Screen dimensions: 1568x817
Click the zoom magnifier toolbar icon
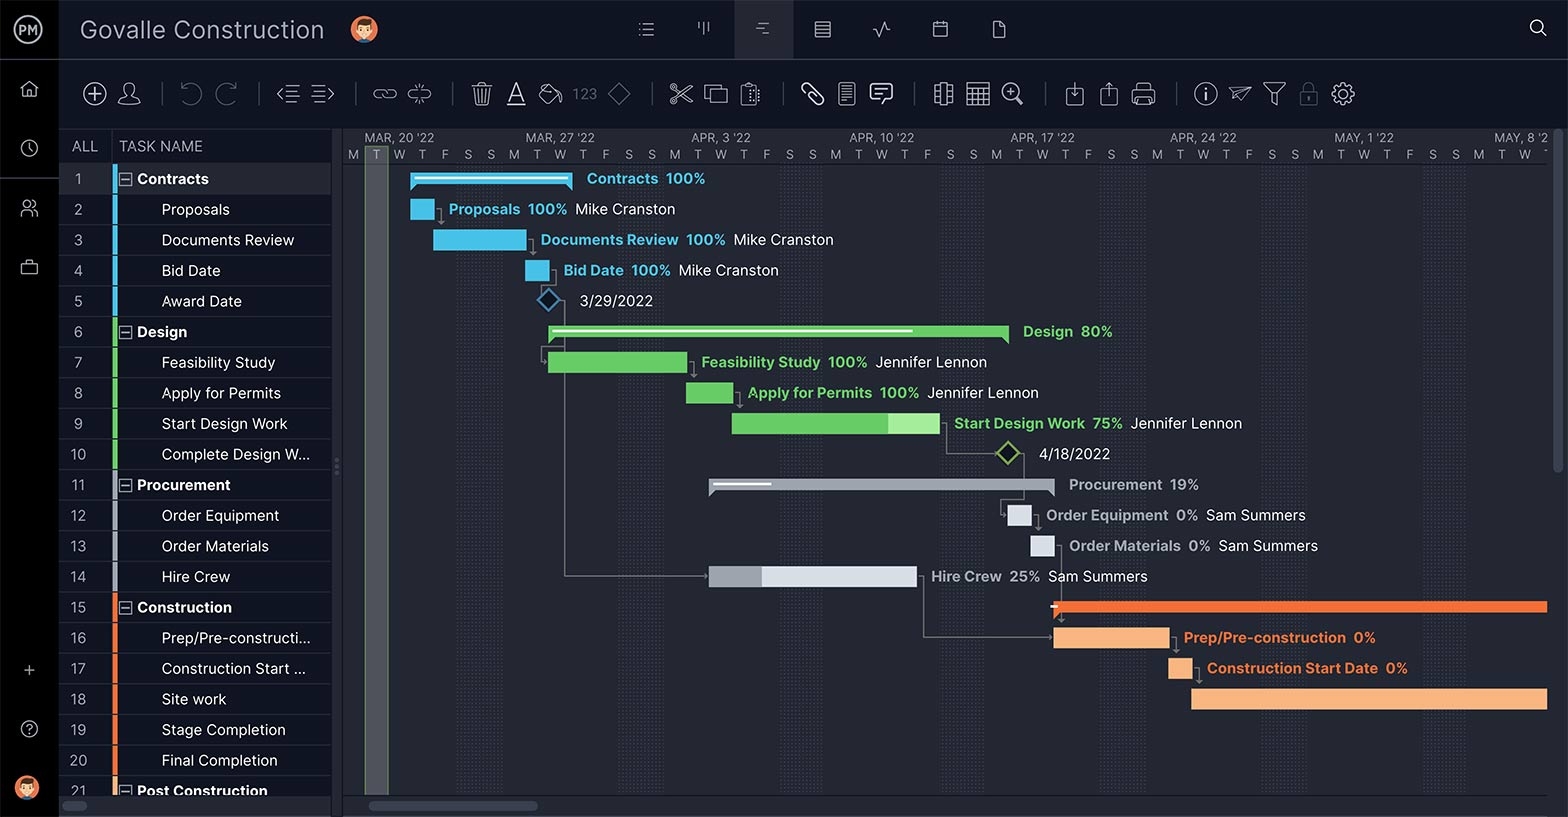click(x=1012, y=94)
